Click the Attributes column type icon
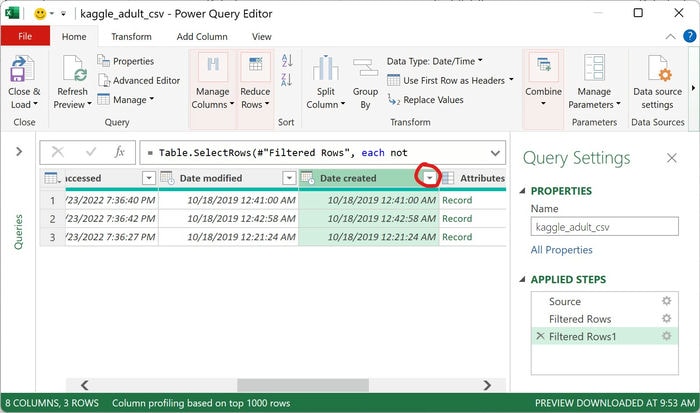This screenshot has width=700, height=413. tap(448, 178)
